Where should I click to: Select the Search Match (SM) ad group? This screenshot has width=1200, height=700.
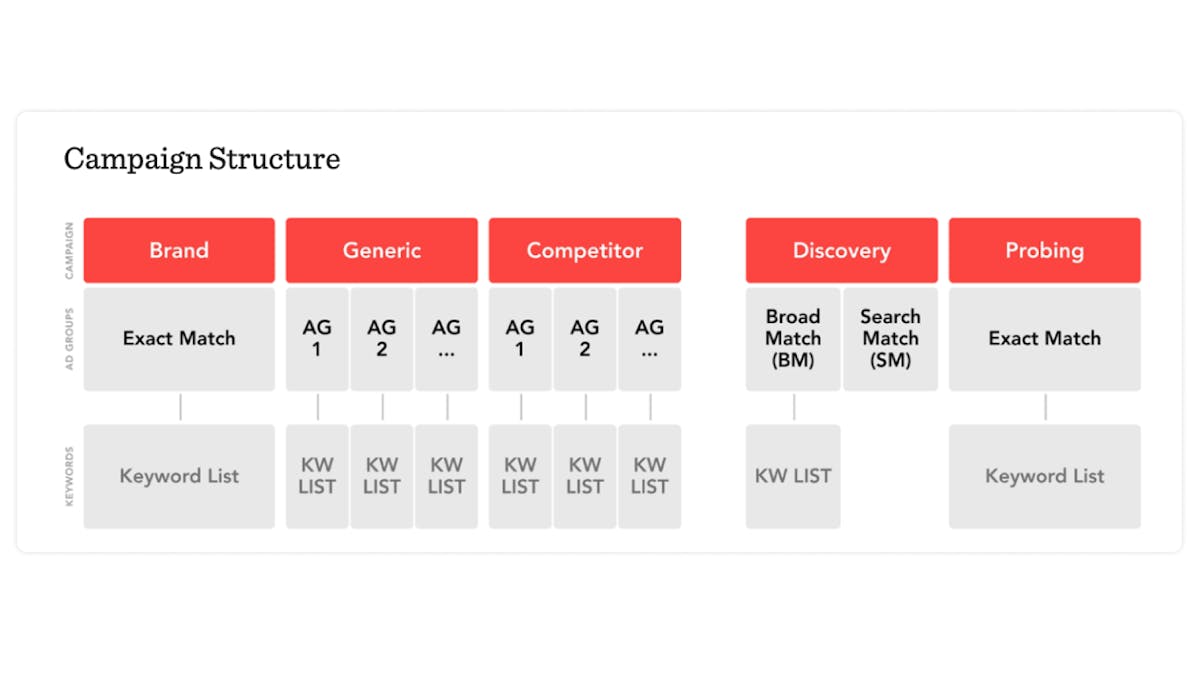tap(890, 339)
